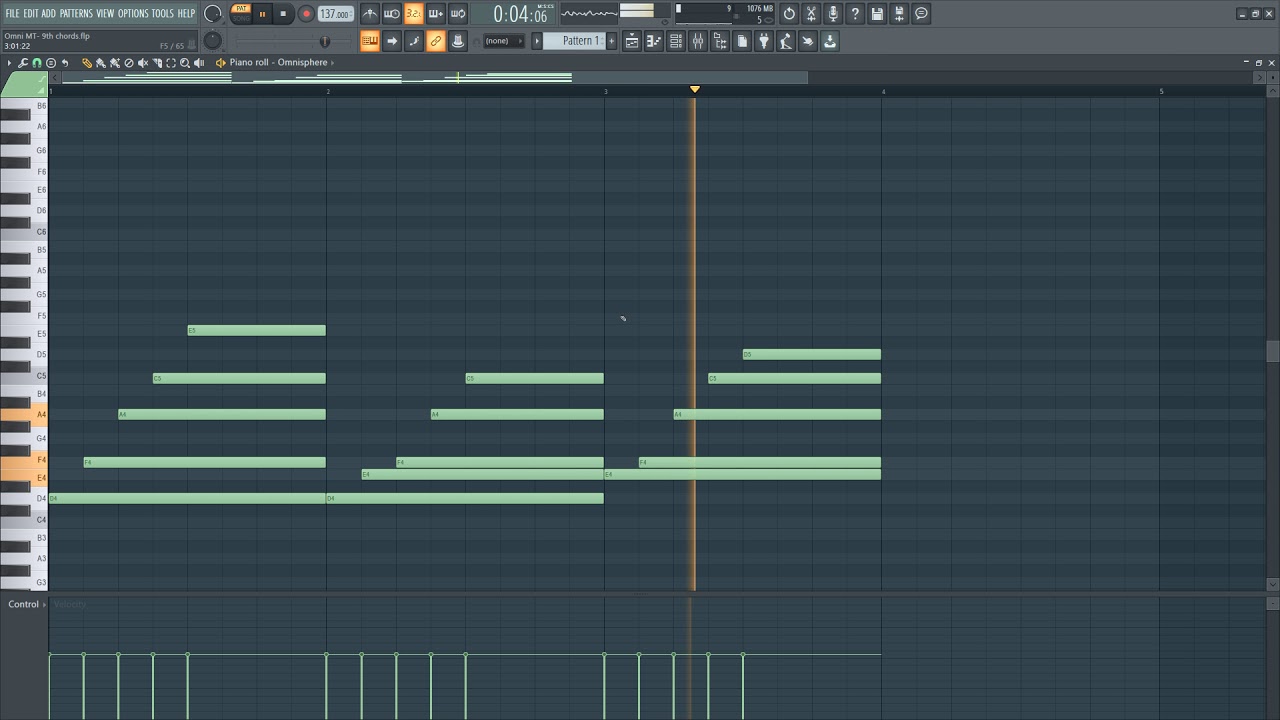Open the target channel speaker selector
Screen dimensions: 1280x720
click(221, 63)
